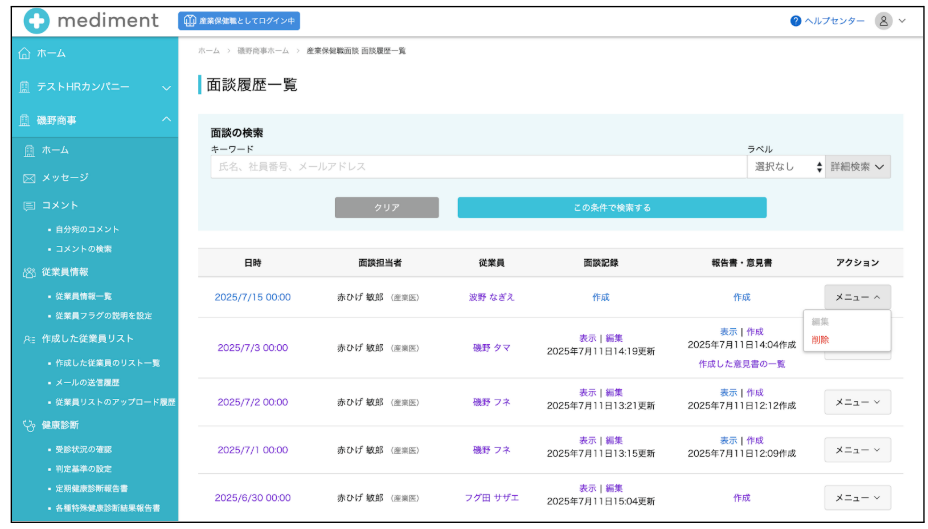The height and width of the screenshot is (529, 928).
Task: Open the 2025/7/3 00:00 interview date link
Action: point(253,348)
